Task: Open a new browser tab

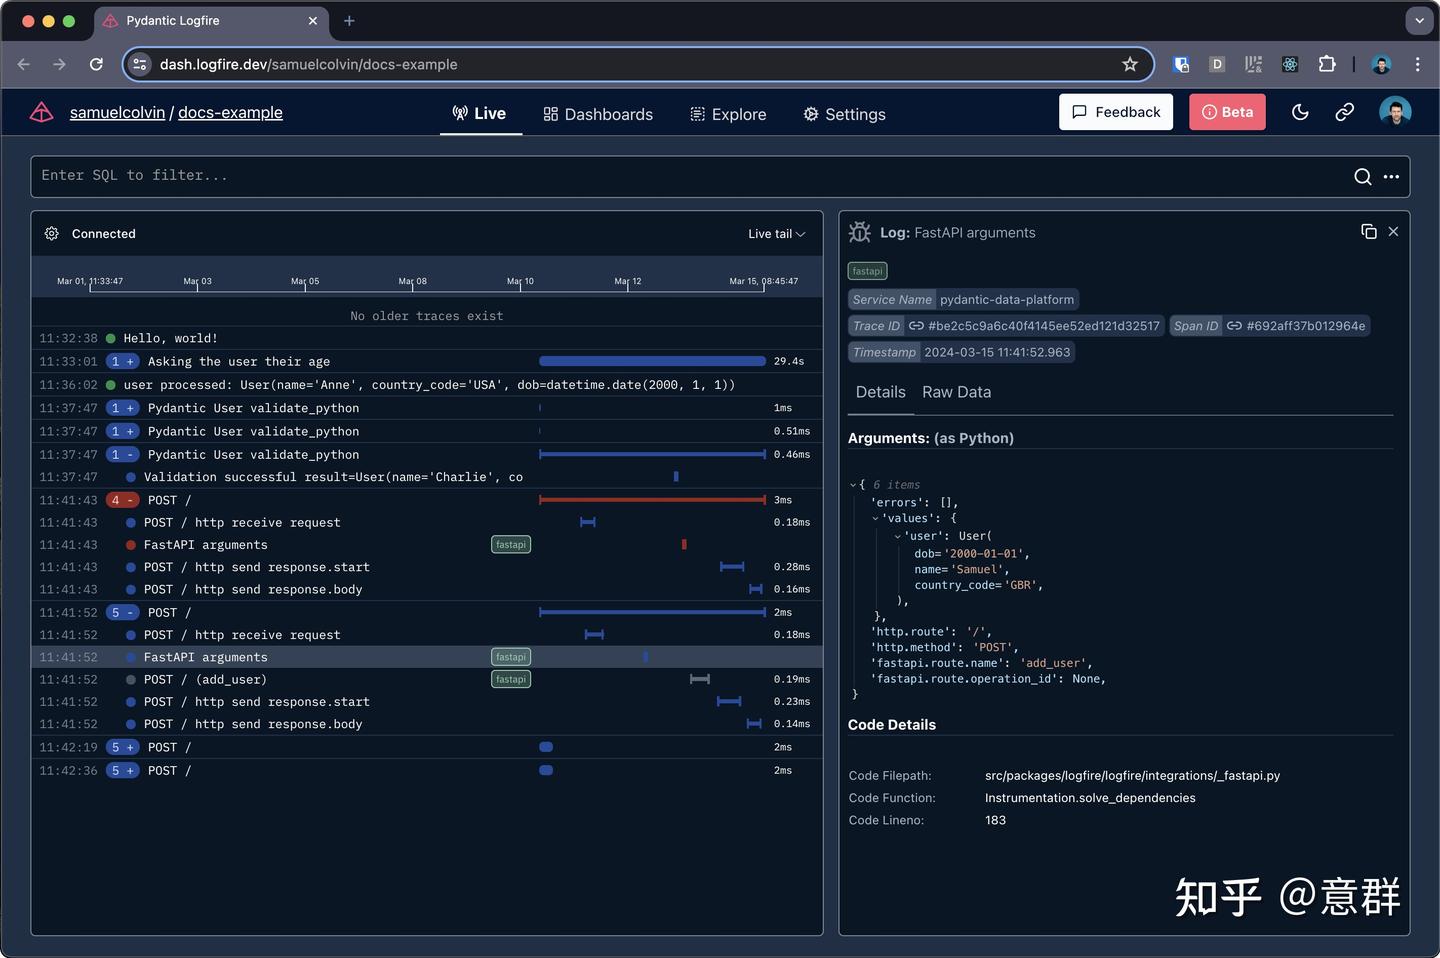Action: (349, 21)
